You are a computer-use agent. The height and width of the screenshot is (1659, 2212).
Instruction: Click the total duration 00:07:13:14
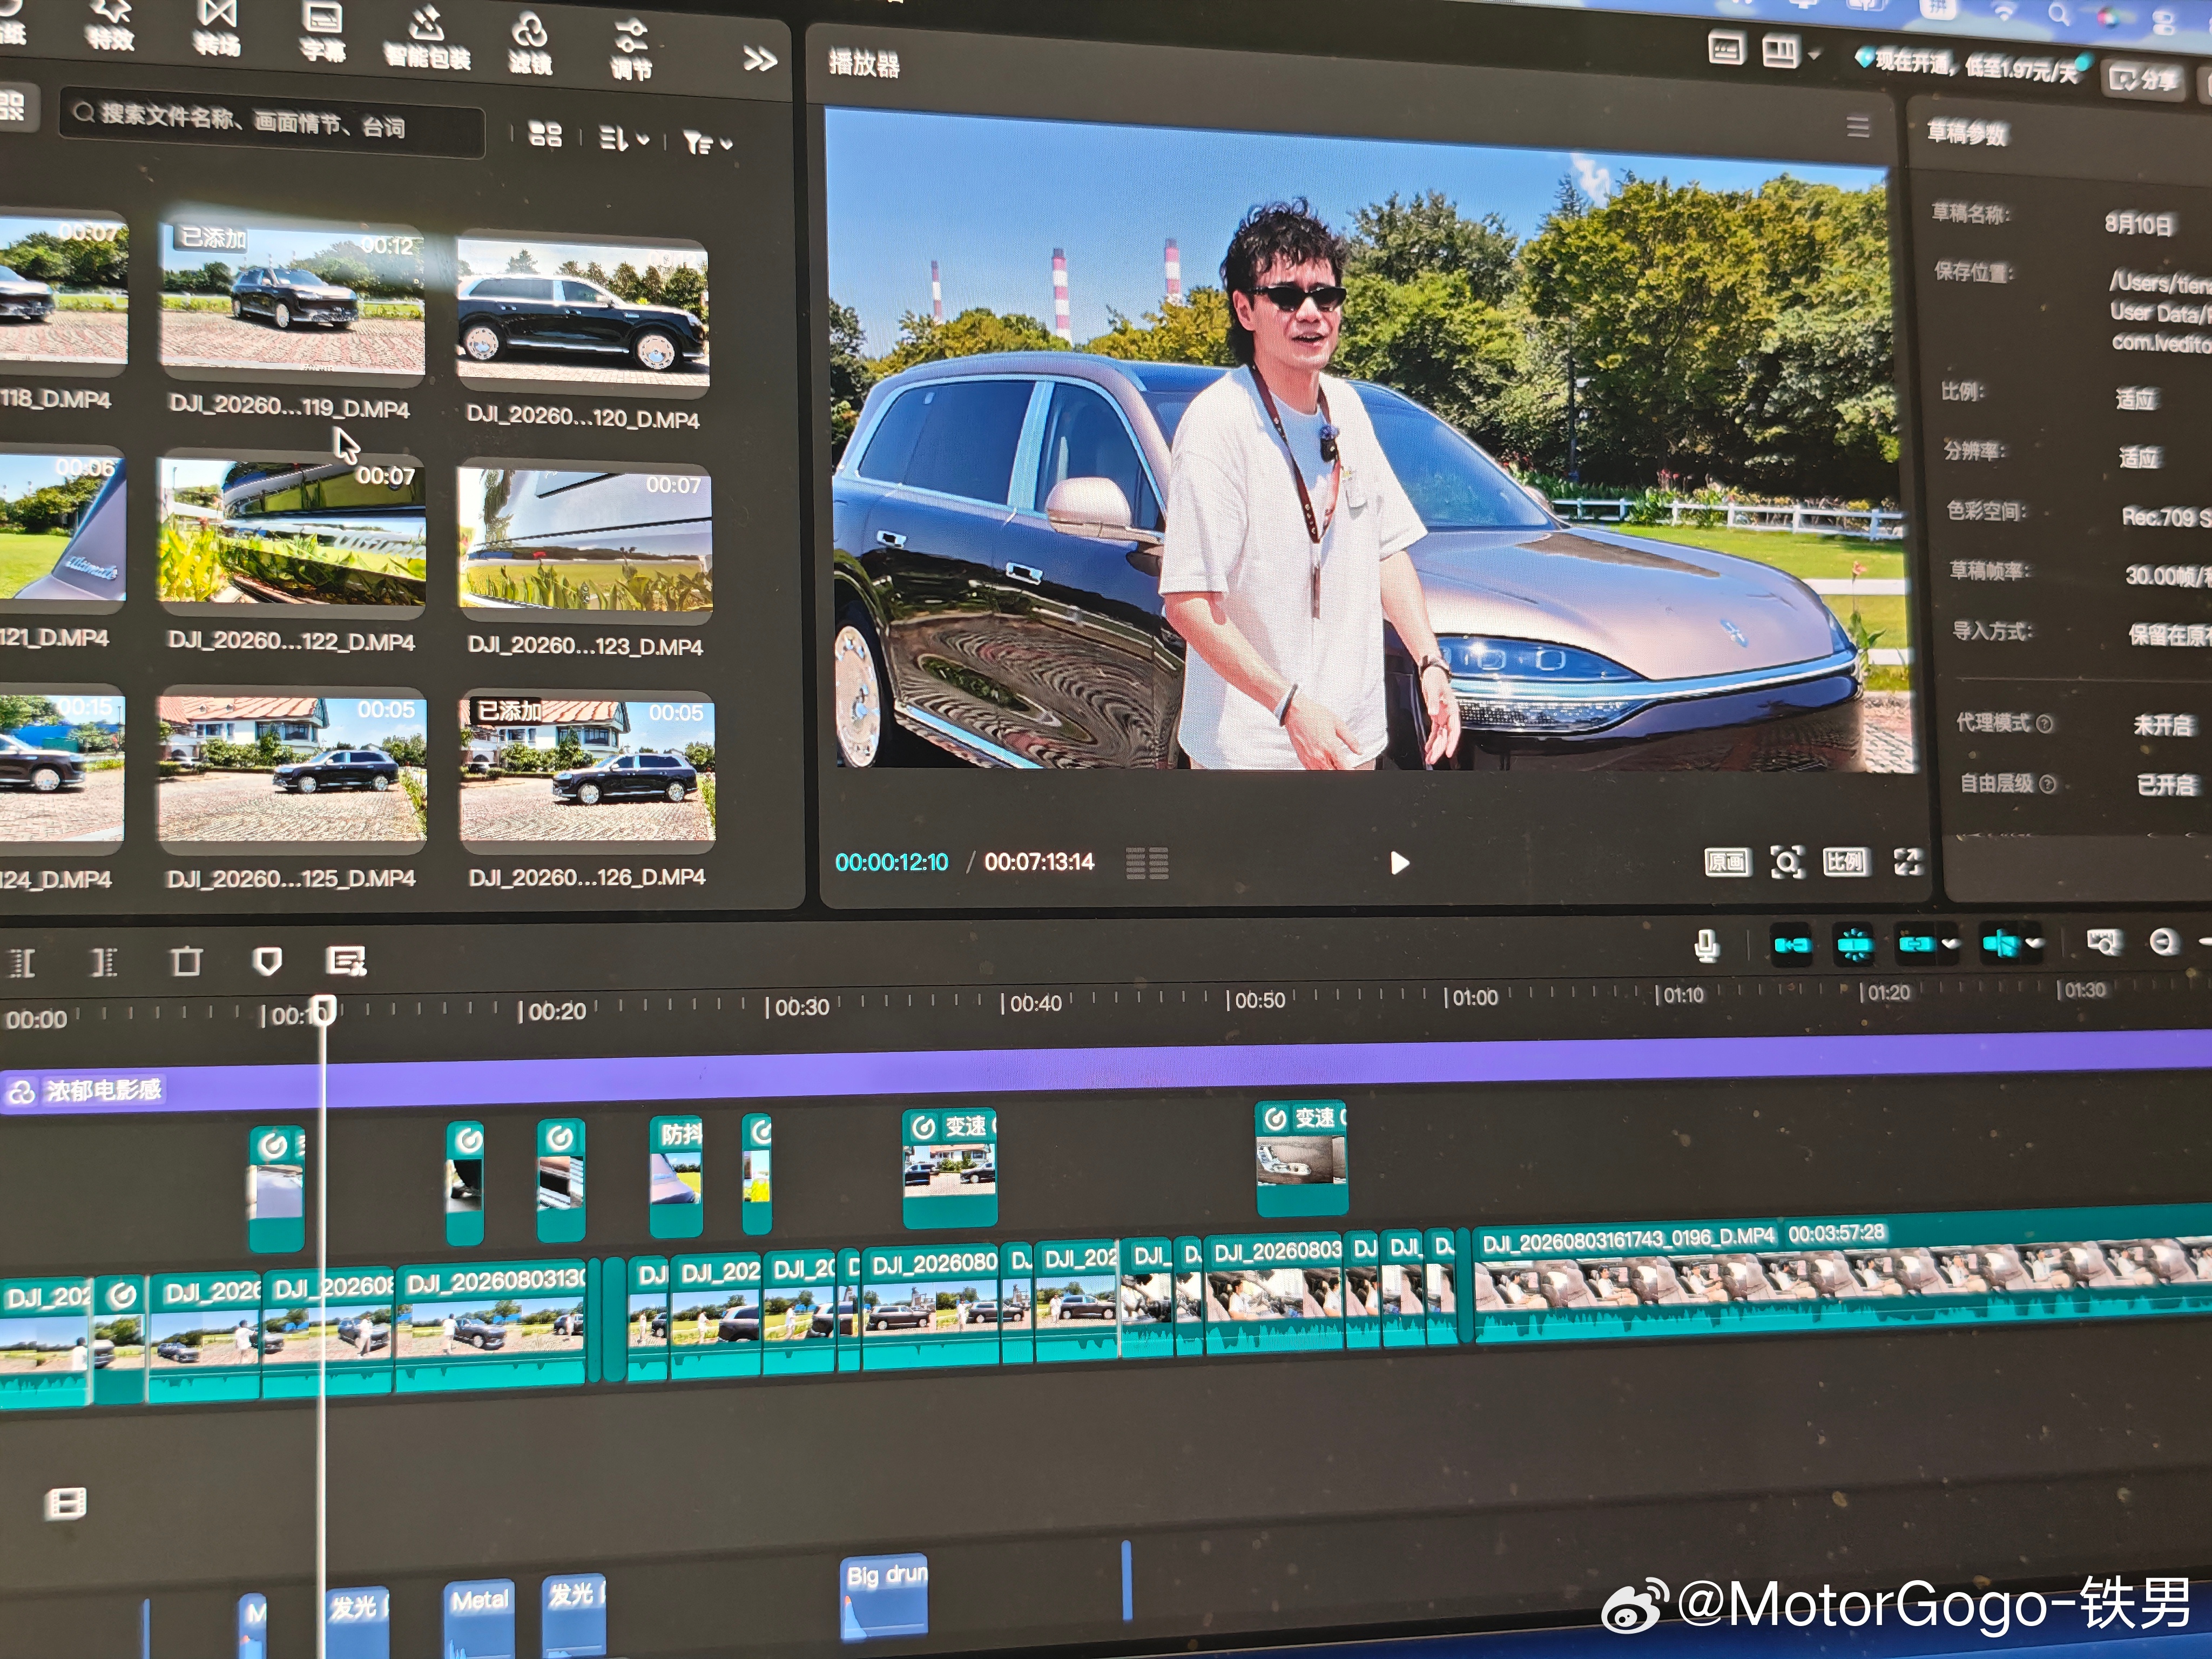[1039, 862]
